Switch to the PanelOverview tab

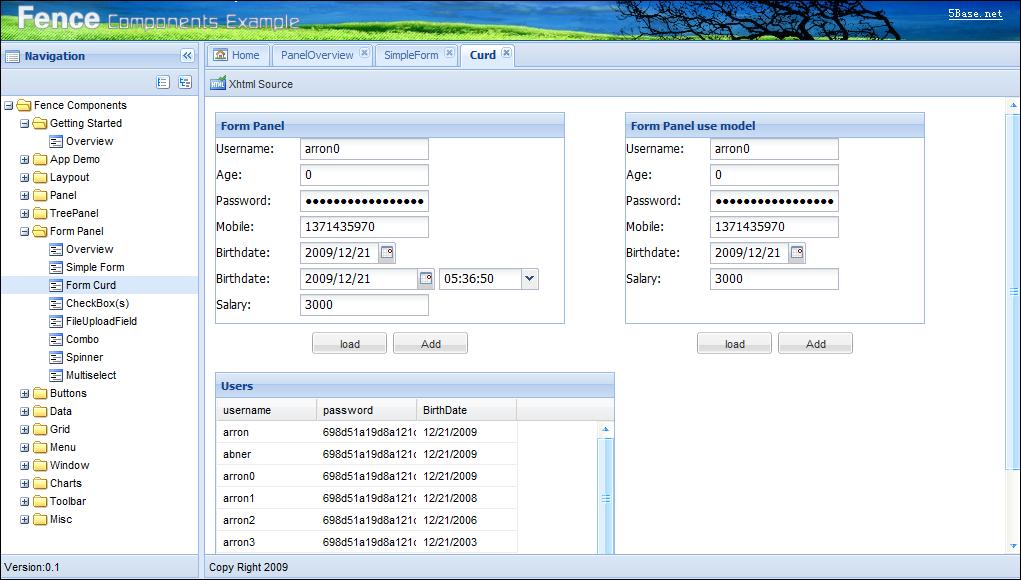tap(318, 56)
